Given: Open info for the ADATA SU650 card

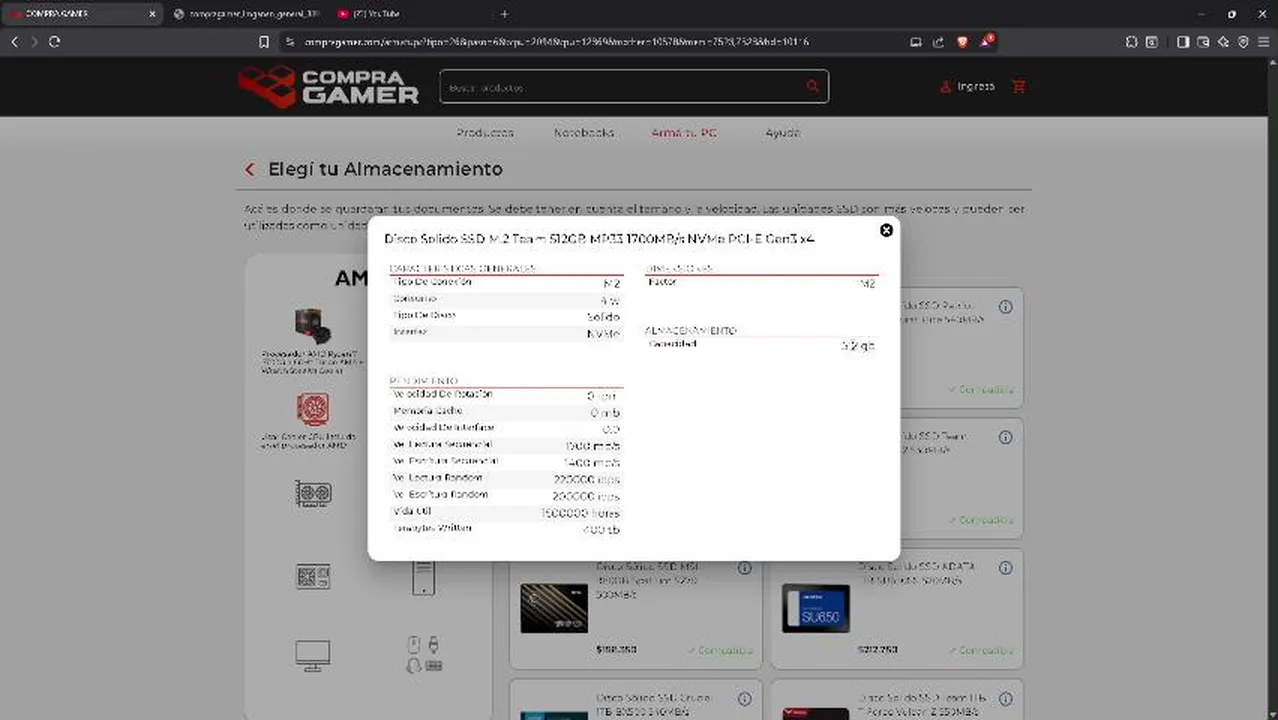Looking at the screenshot, I should [1005, 568].
